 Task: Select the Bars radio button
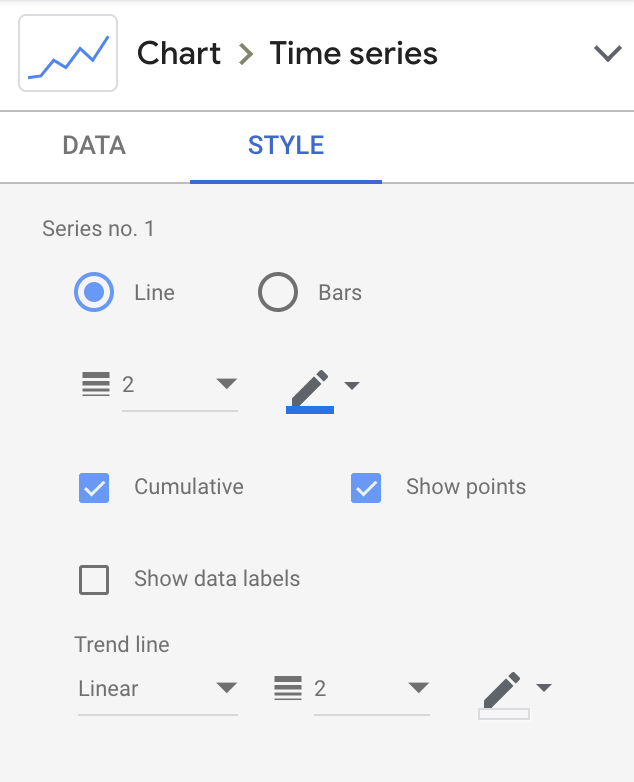click(278, 292)
